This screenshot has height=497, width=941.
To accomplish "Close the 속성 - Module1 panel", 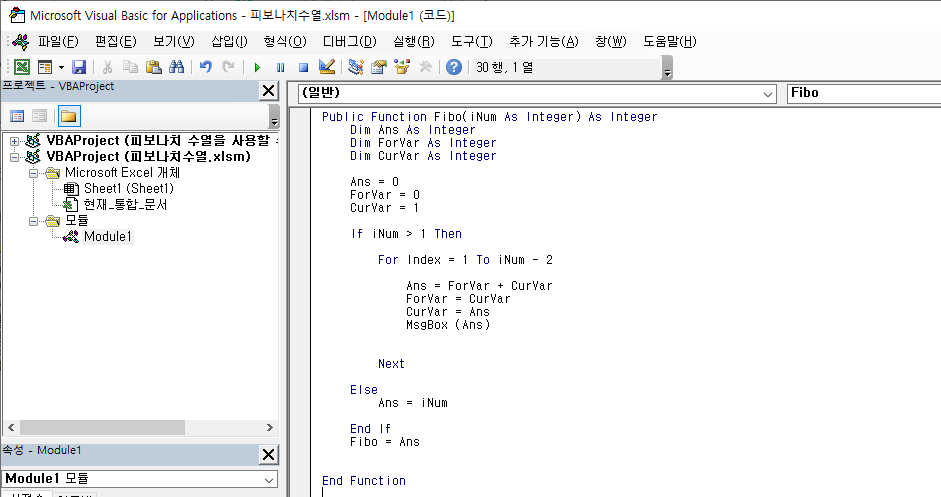I will pos(269,454).
